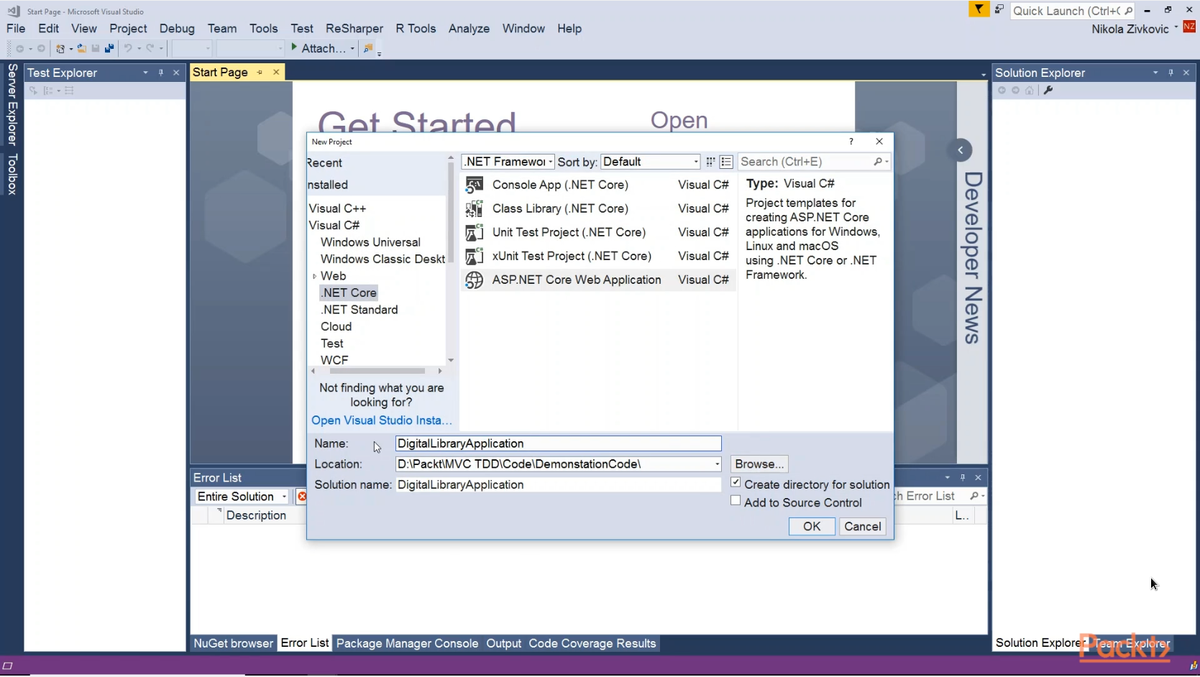Open the Debug menu
This screenshot has height=677, width=1200.
177,28
